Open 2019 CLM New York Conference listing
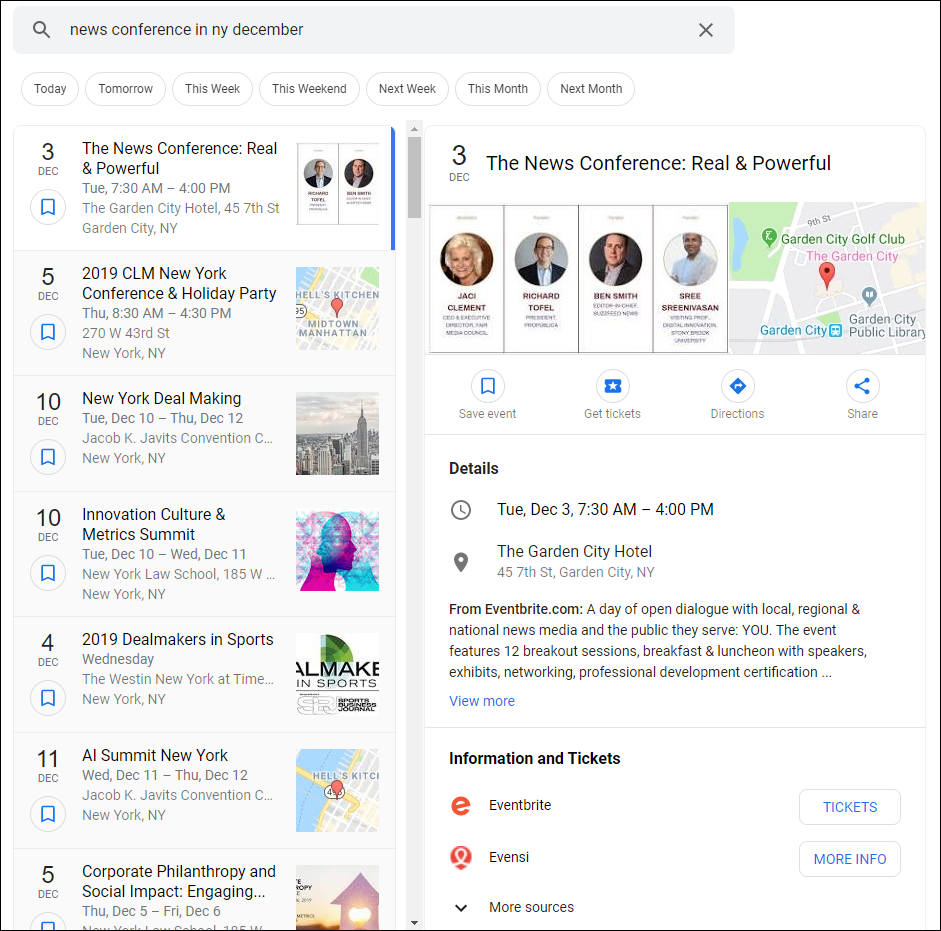This screenshot has width=941, height=931. pyautogui.click(x=204, y=313)
